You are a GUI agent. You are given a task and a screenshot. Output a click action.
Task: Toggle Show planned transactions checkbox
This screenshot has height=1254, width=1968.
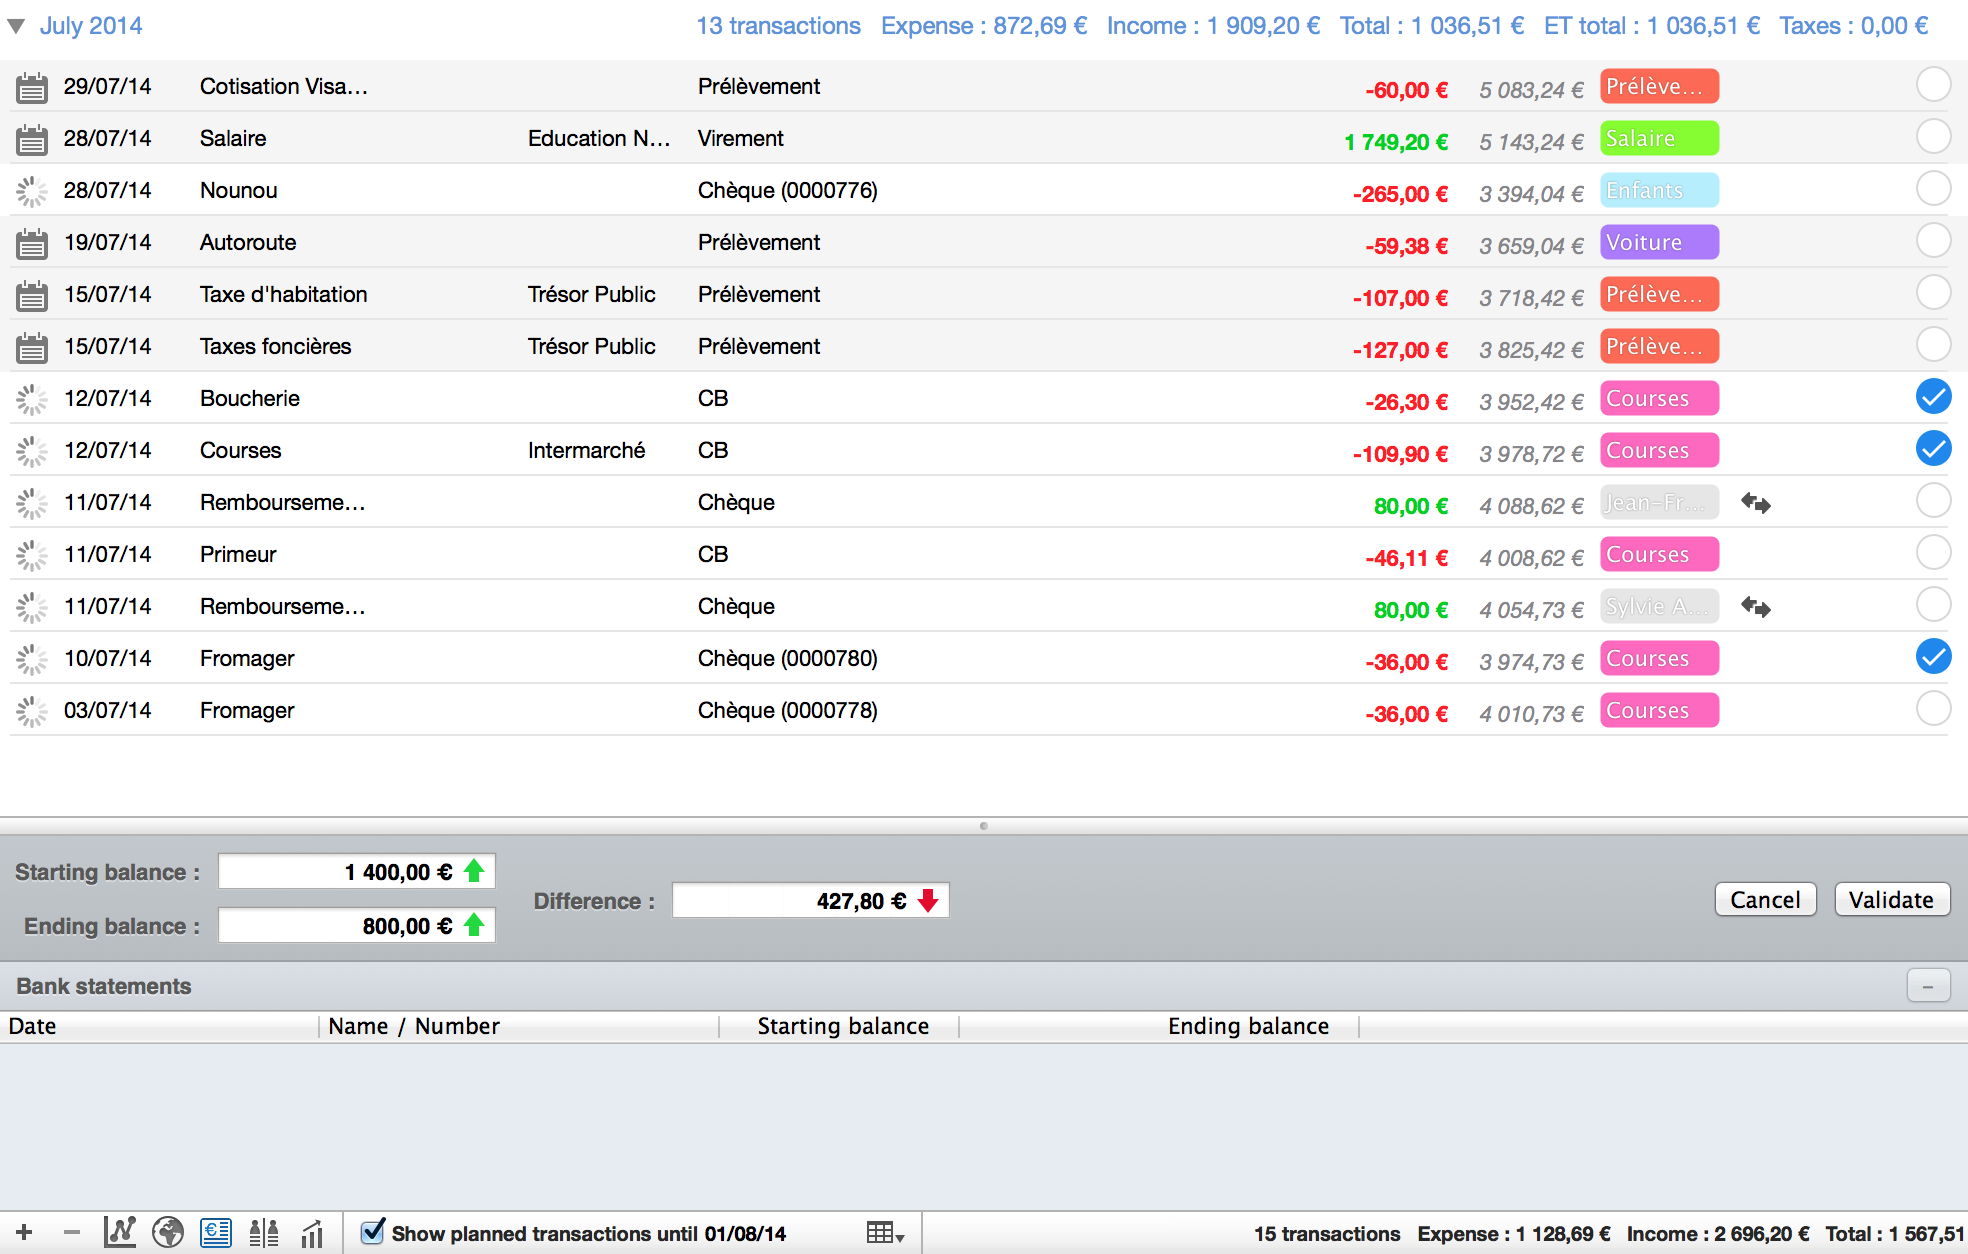tap(372, 1232)
